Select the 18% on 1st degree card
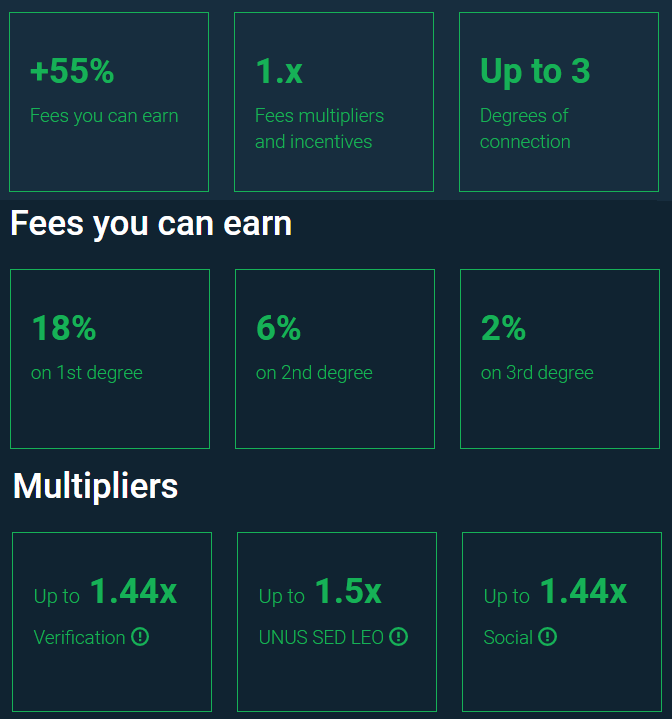This screenshot has height=719, width=672. (x=110, y=359)
